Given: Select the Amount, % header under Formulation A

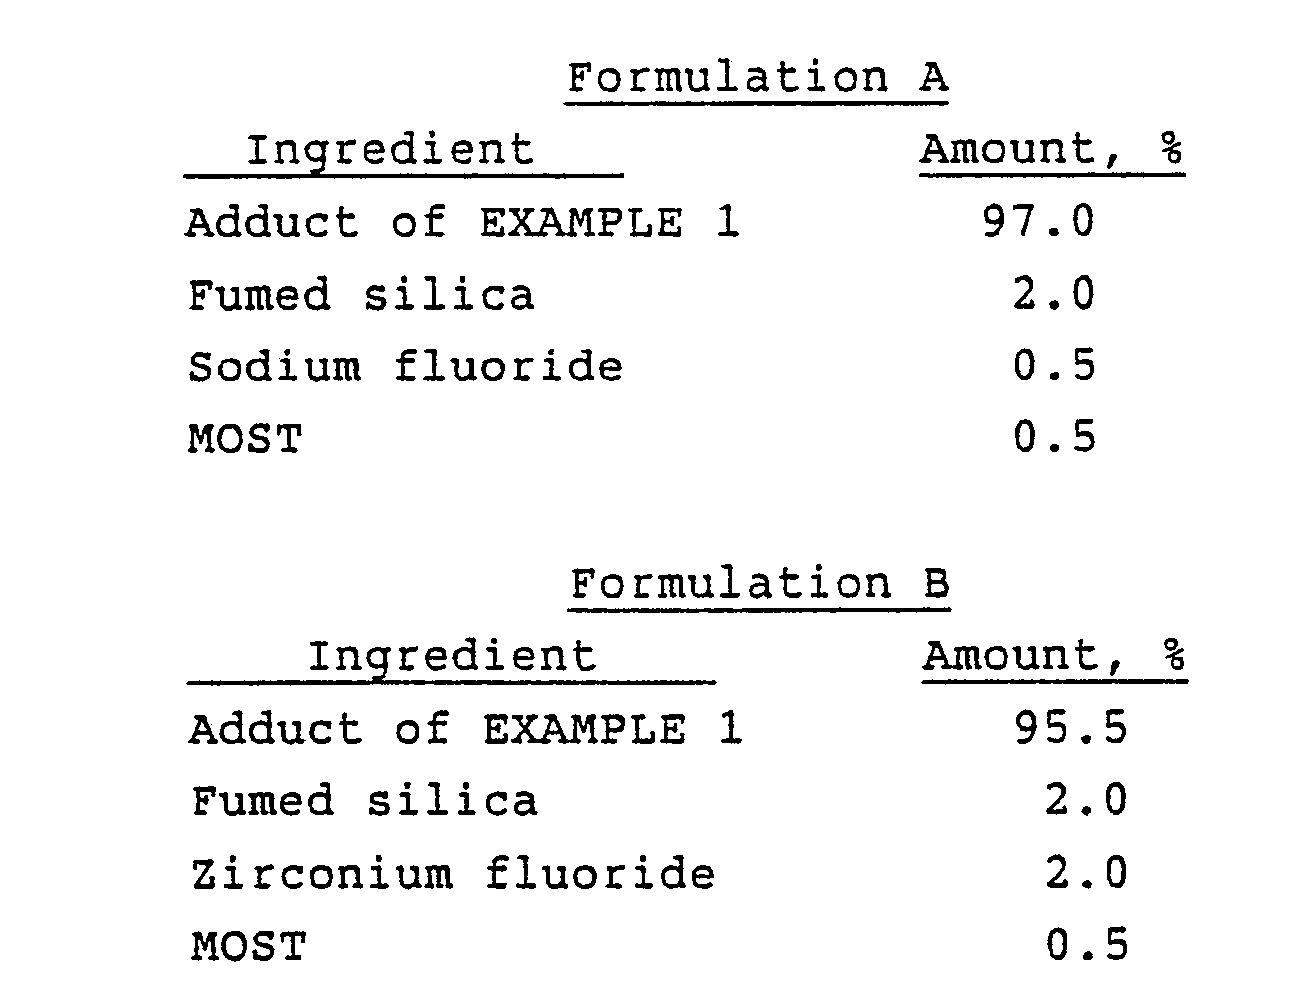Looking at the screenshot, I should pos(1051,150).
